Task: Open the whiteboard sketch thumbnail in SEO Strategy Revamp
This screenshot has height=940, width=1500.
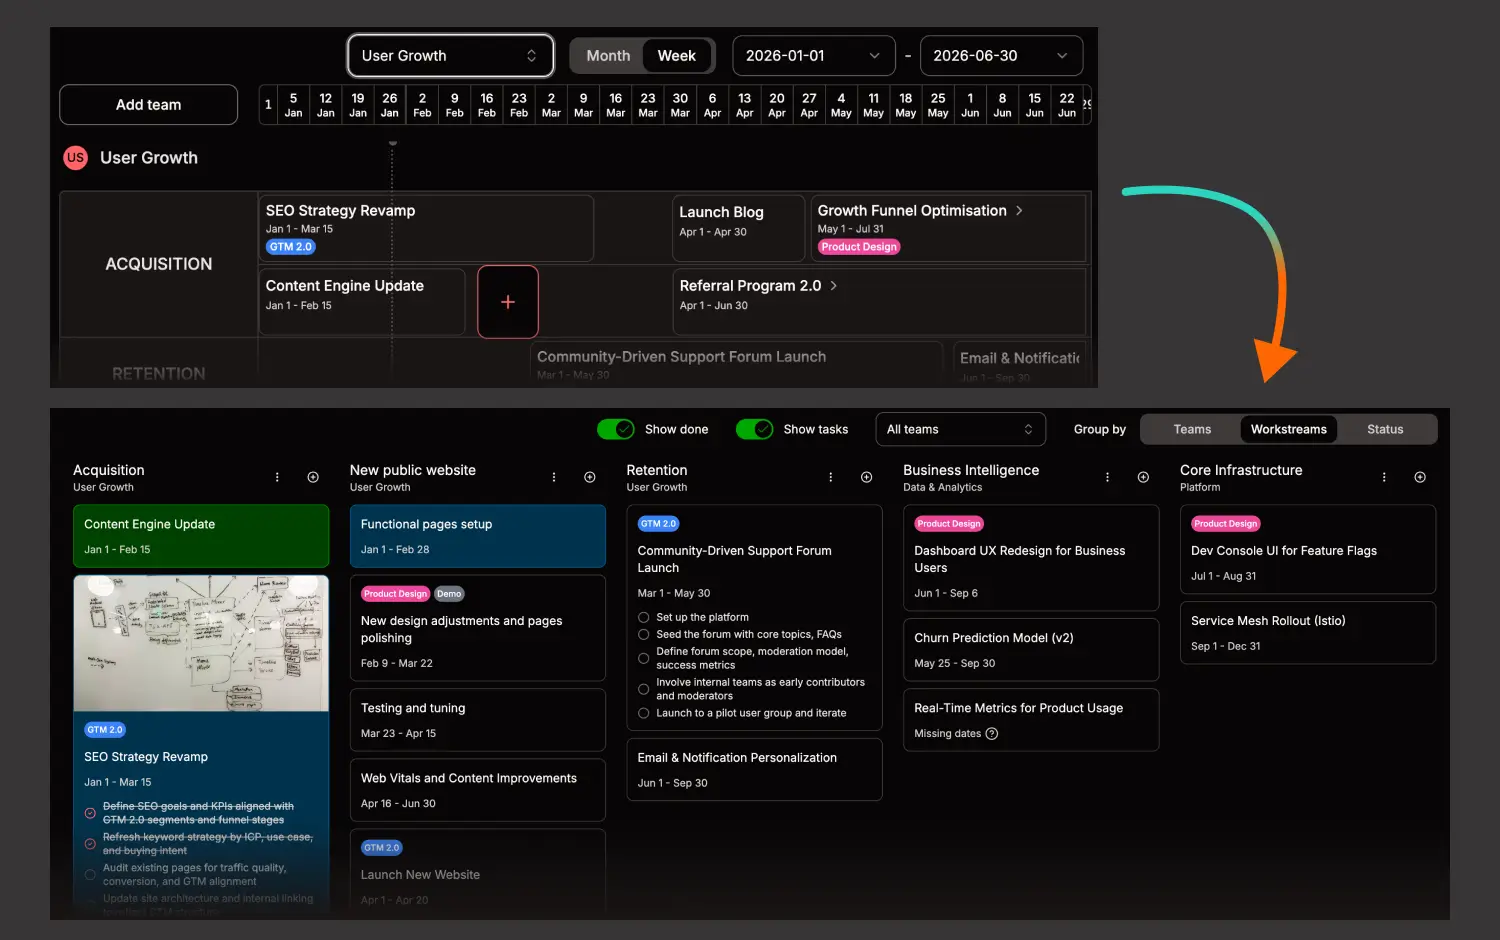Action: coord(200,644)
